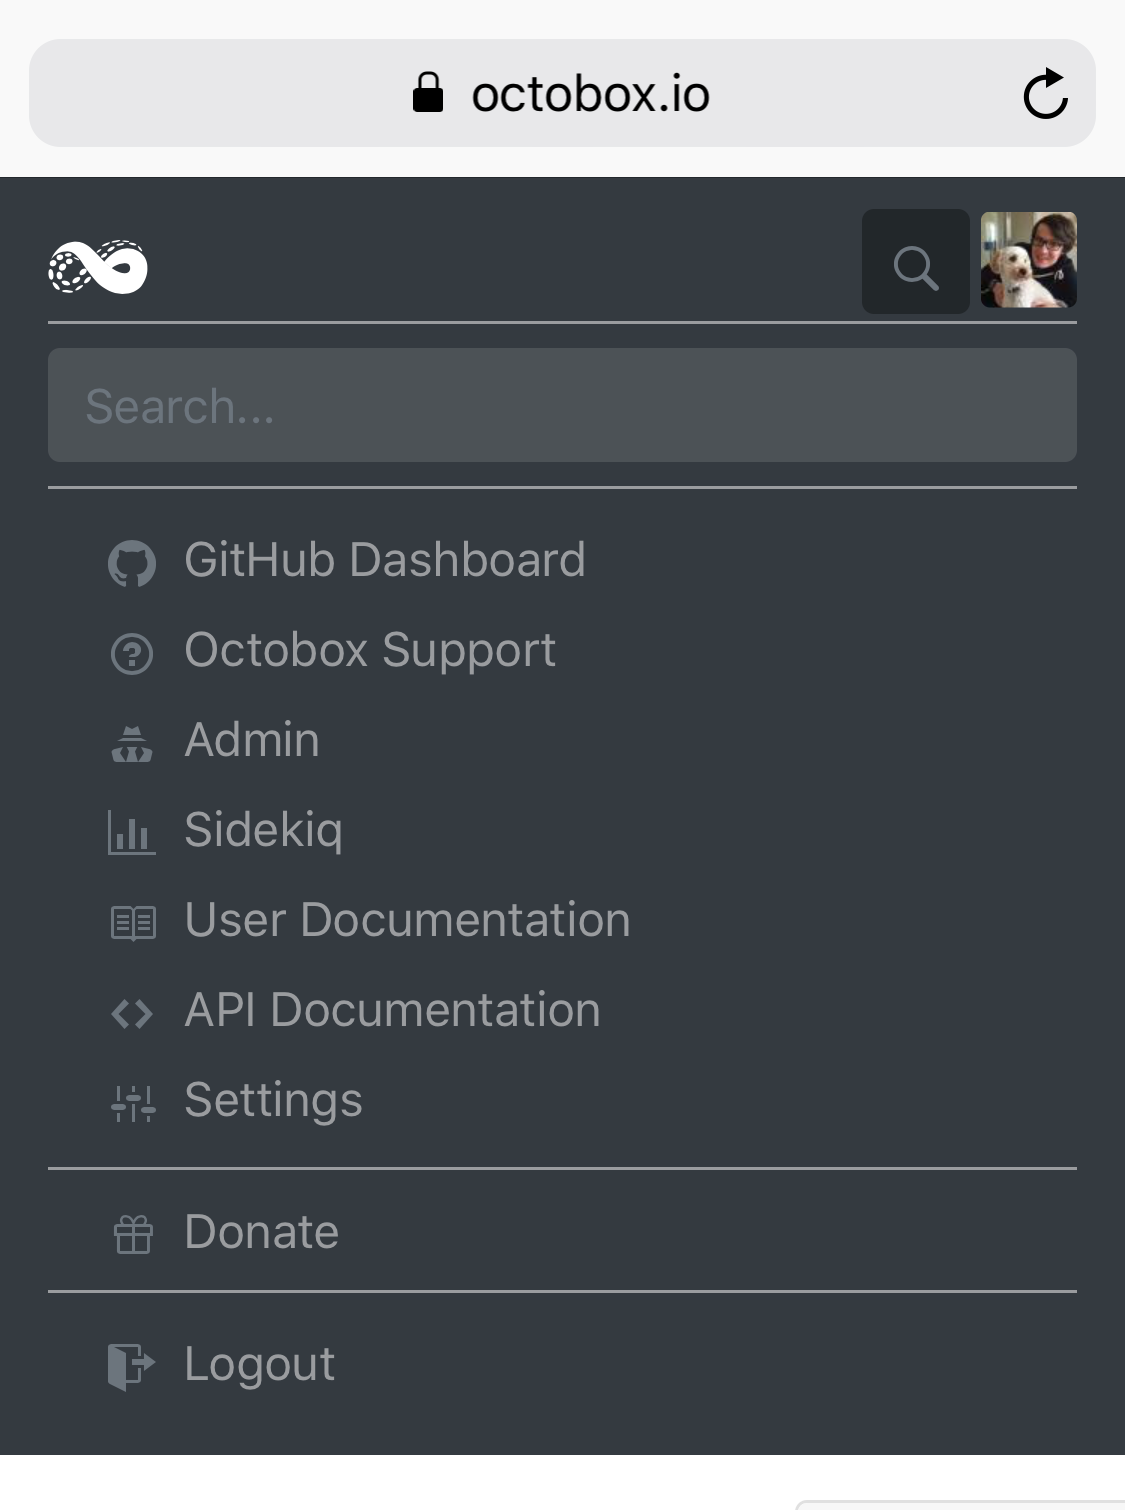
Task: Click the user avatar photo
Action: (x=1028, y=261)
